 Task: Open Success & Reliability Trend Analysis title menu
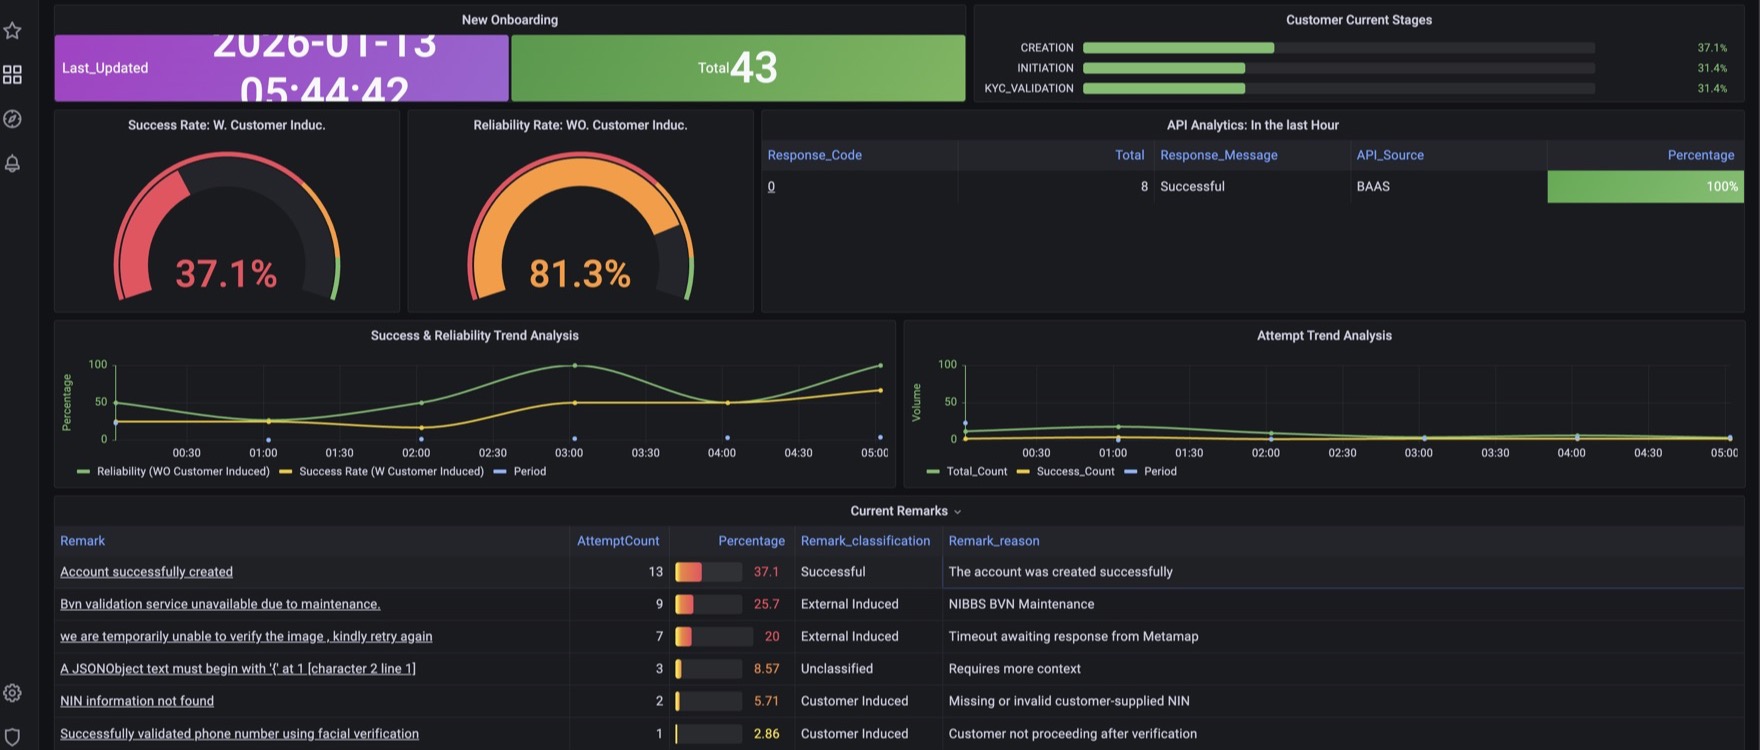(x=475, y=336)
